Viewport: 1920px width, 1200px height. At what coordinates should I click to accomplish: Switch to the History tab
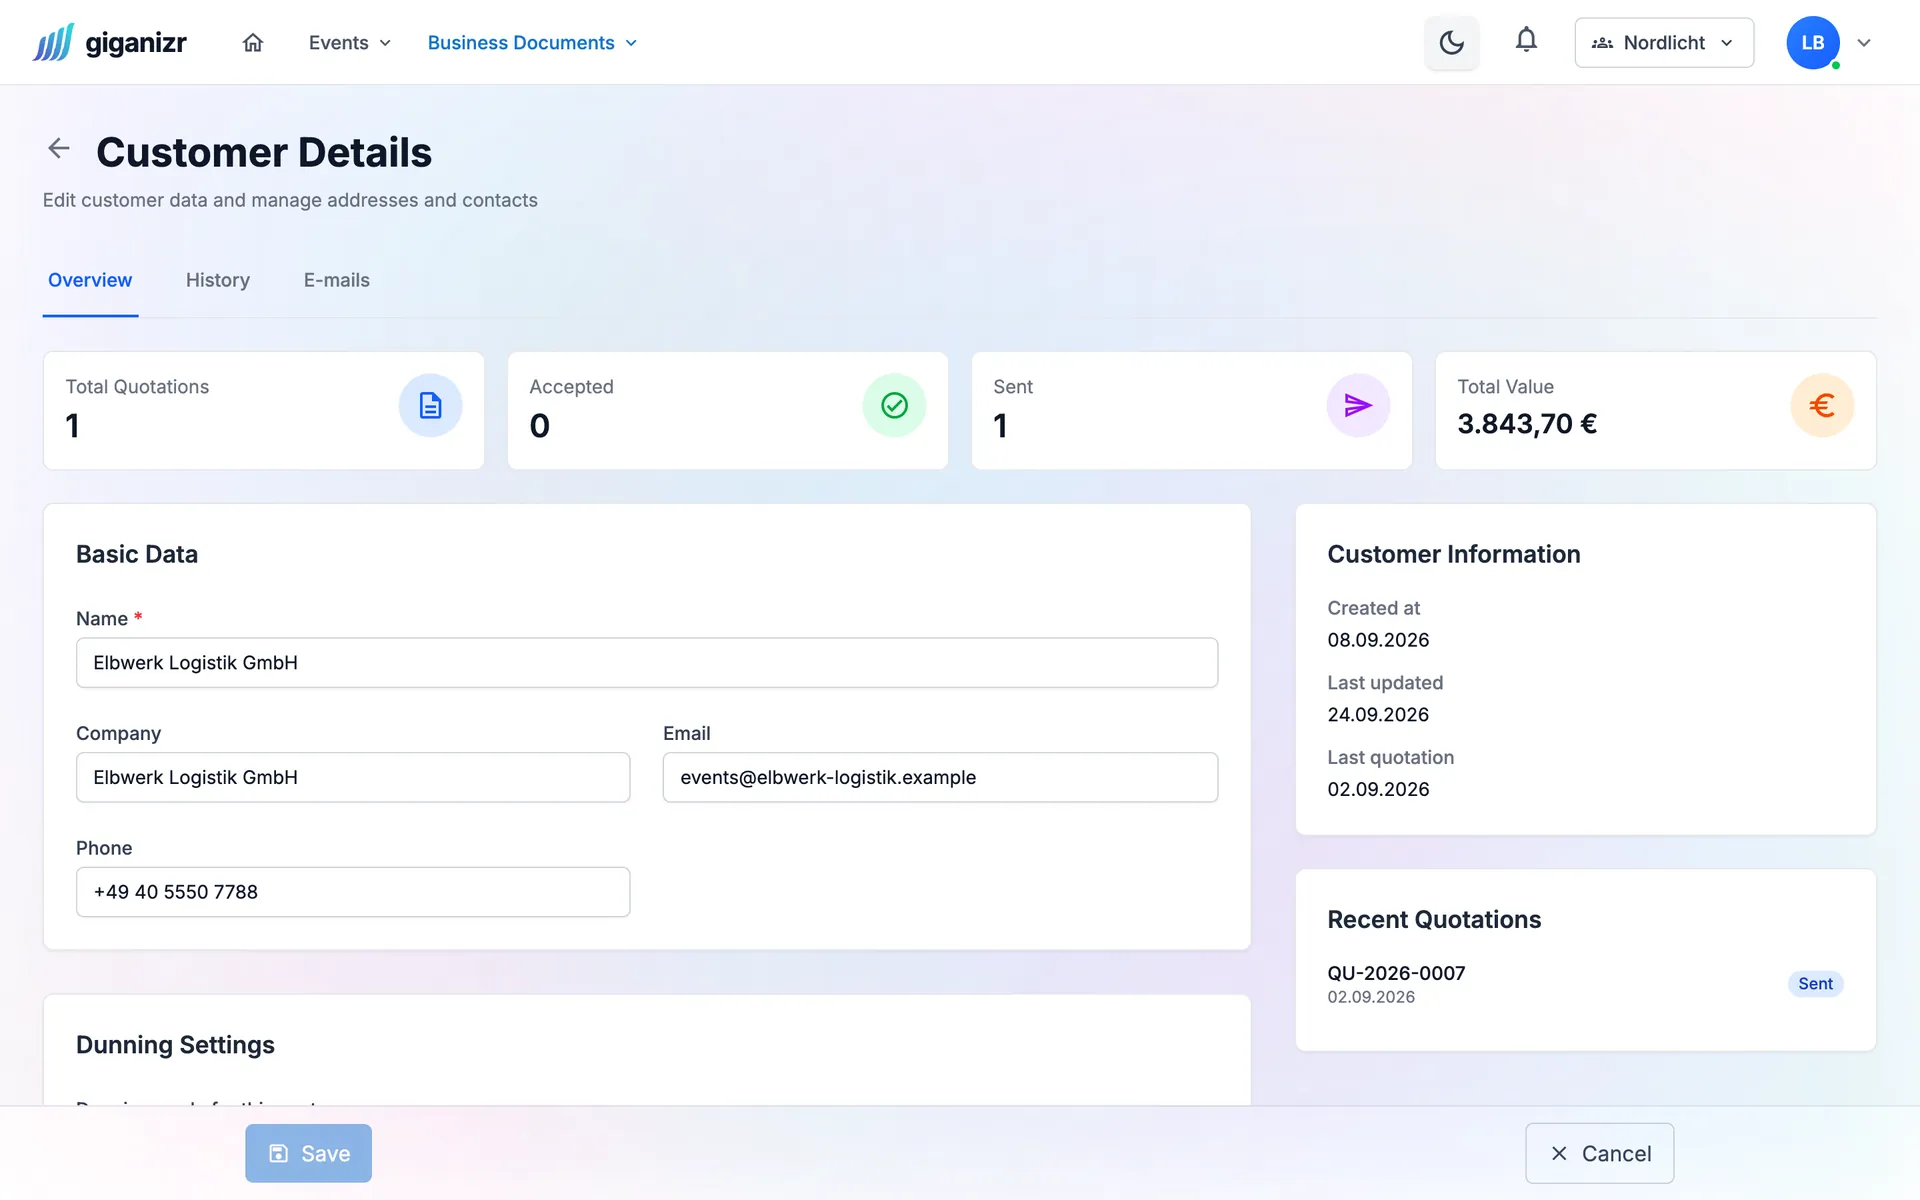(218, 280)
